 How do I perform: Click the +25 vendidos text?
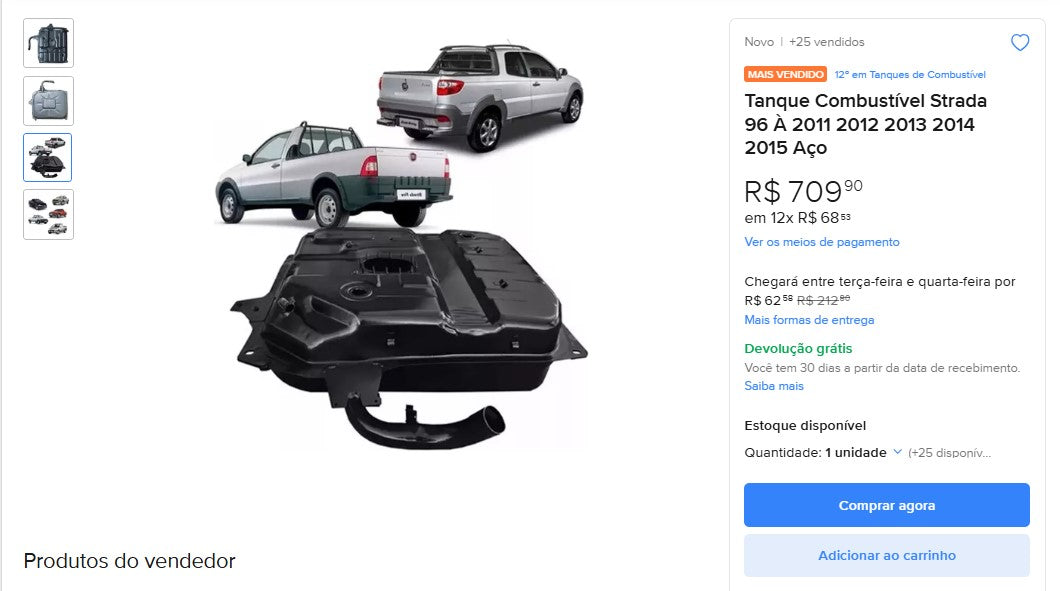(826, 42)
